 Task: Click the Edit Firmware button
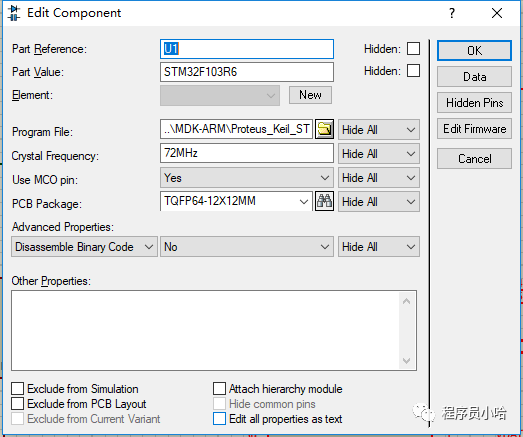[x=474, y=129]
